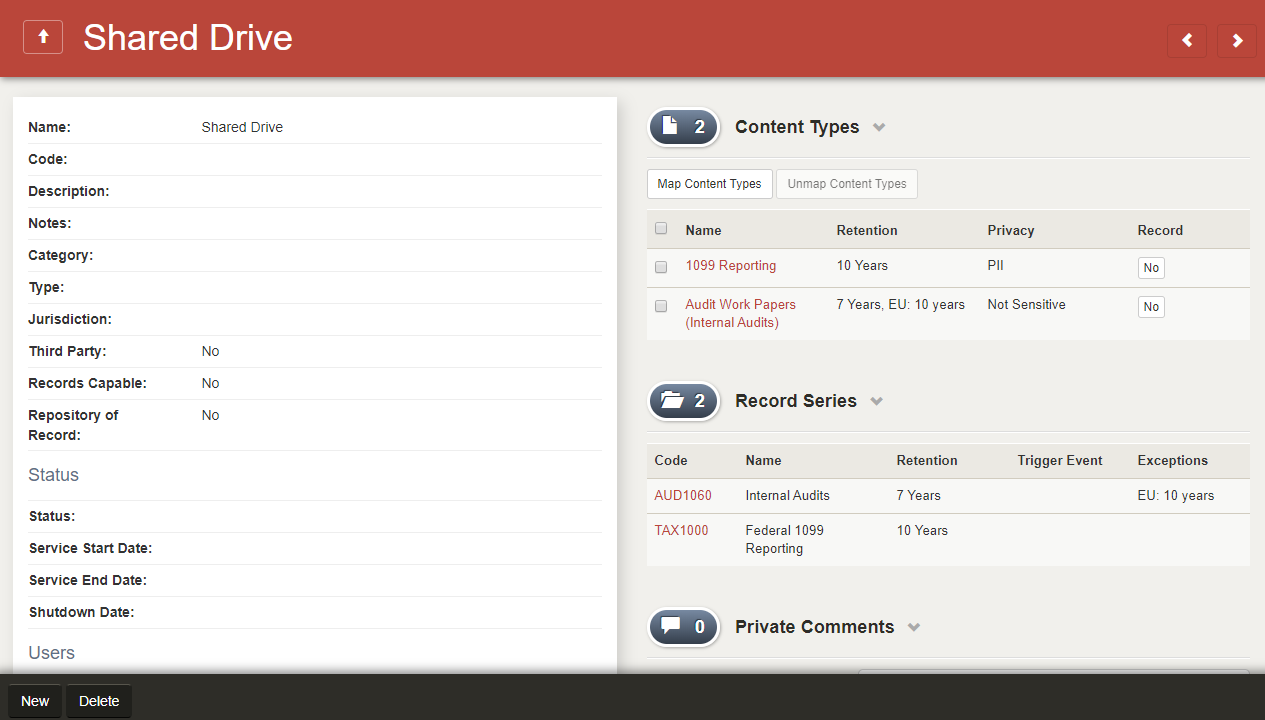The image size is (1265, 720).
Task: Open record series TAX1000
Action: (x=681, y=530)
